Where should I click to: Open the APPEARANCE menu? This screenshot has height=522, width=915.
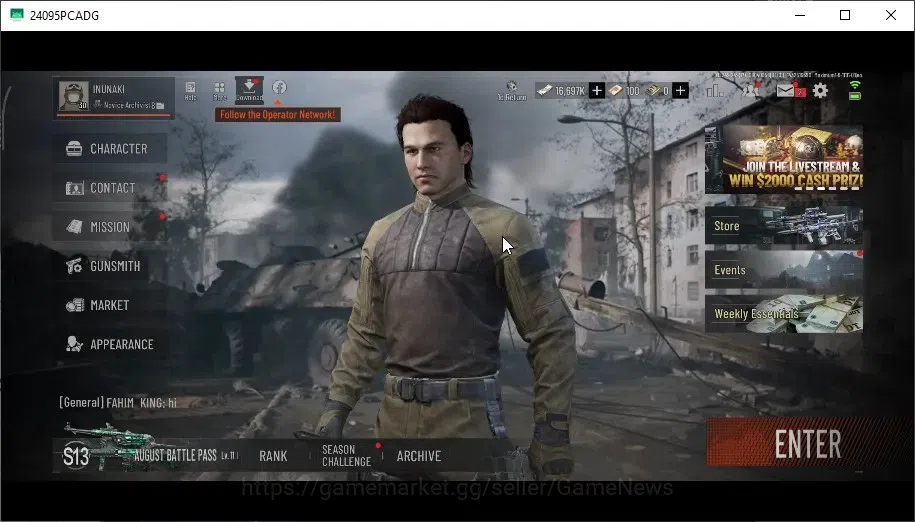coord(110,344)
